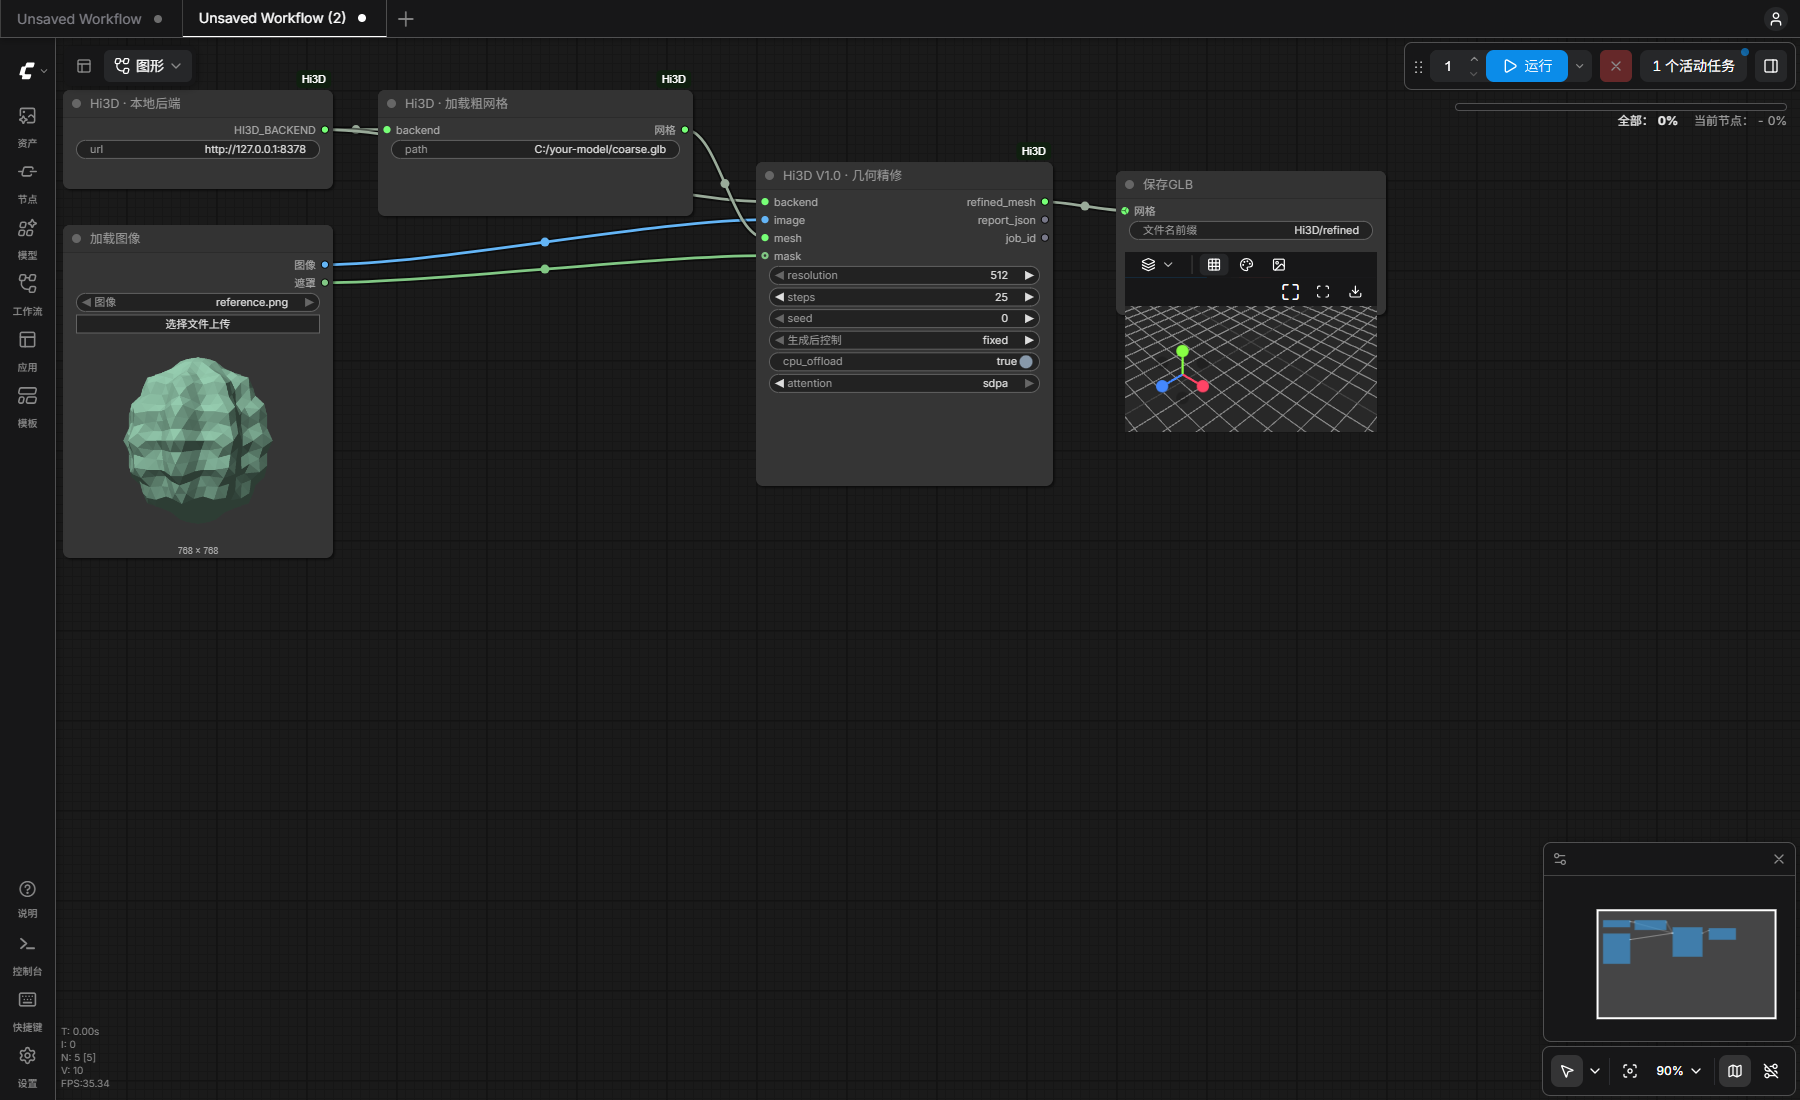
Task: Open the 快捷键 keyboard shortcuts panel
Action: point(27,1009)
